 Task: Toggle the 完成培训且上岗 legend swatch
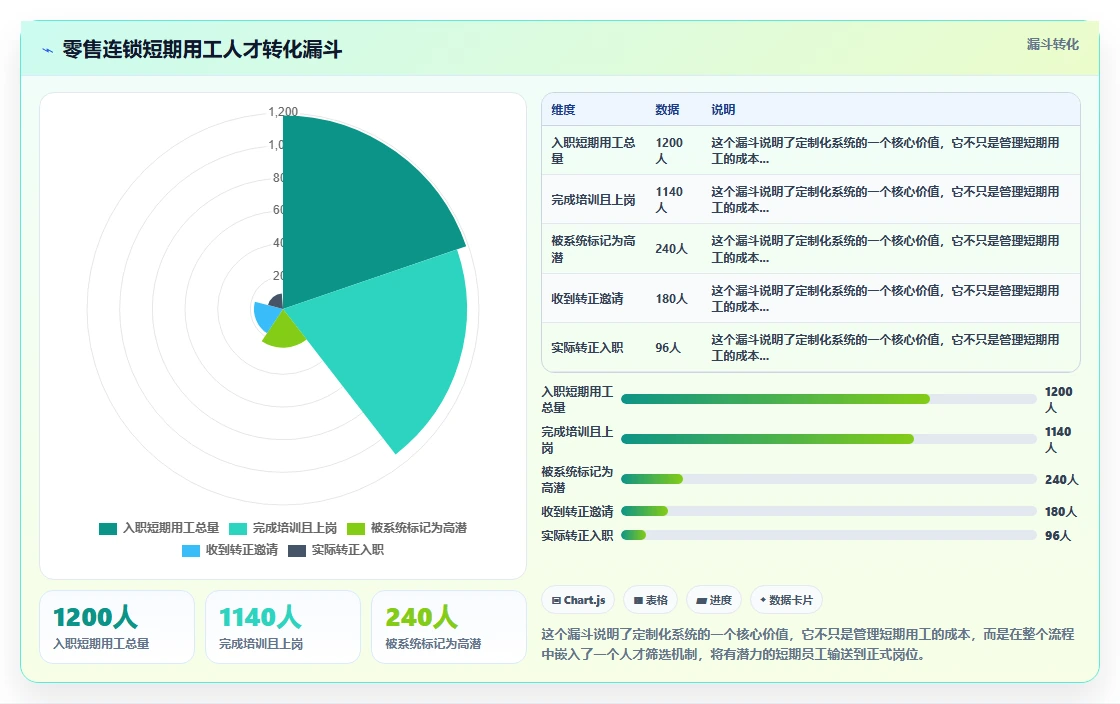(x=238, y=528)
